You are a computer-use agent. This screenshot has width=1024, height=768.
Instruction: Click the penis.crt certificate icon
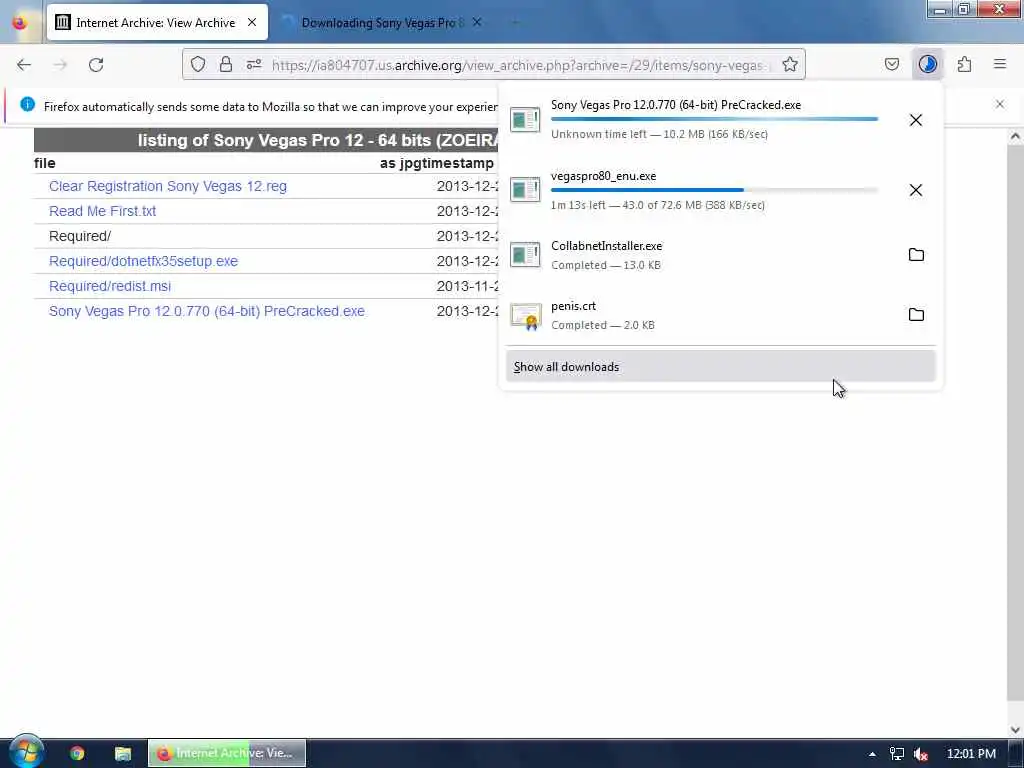click(x=525, y=316)
